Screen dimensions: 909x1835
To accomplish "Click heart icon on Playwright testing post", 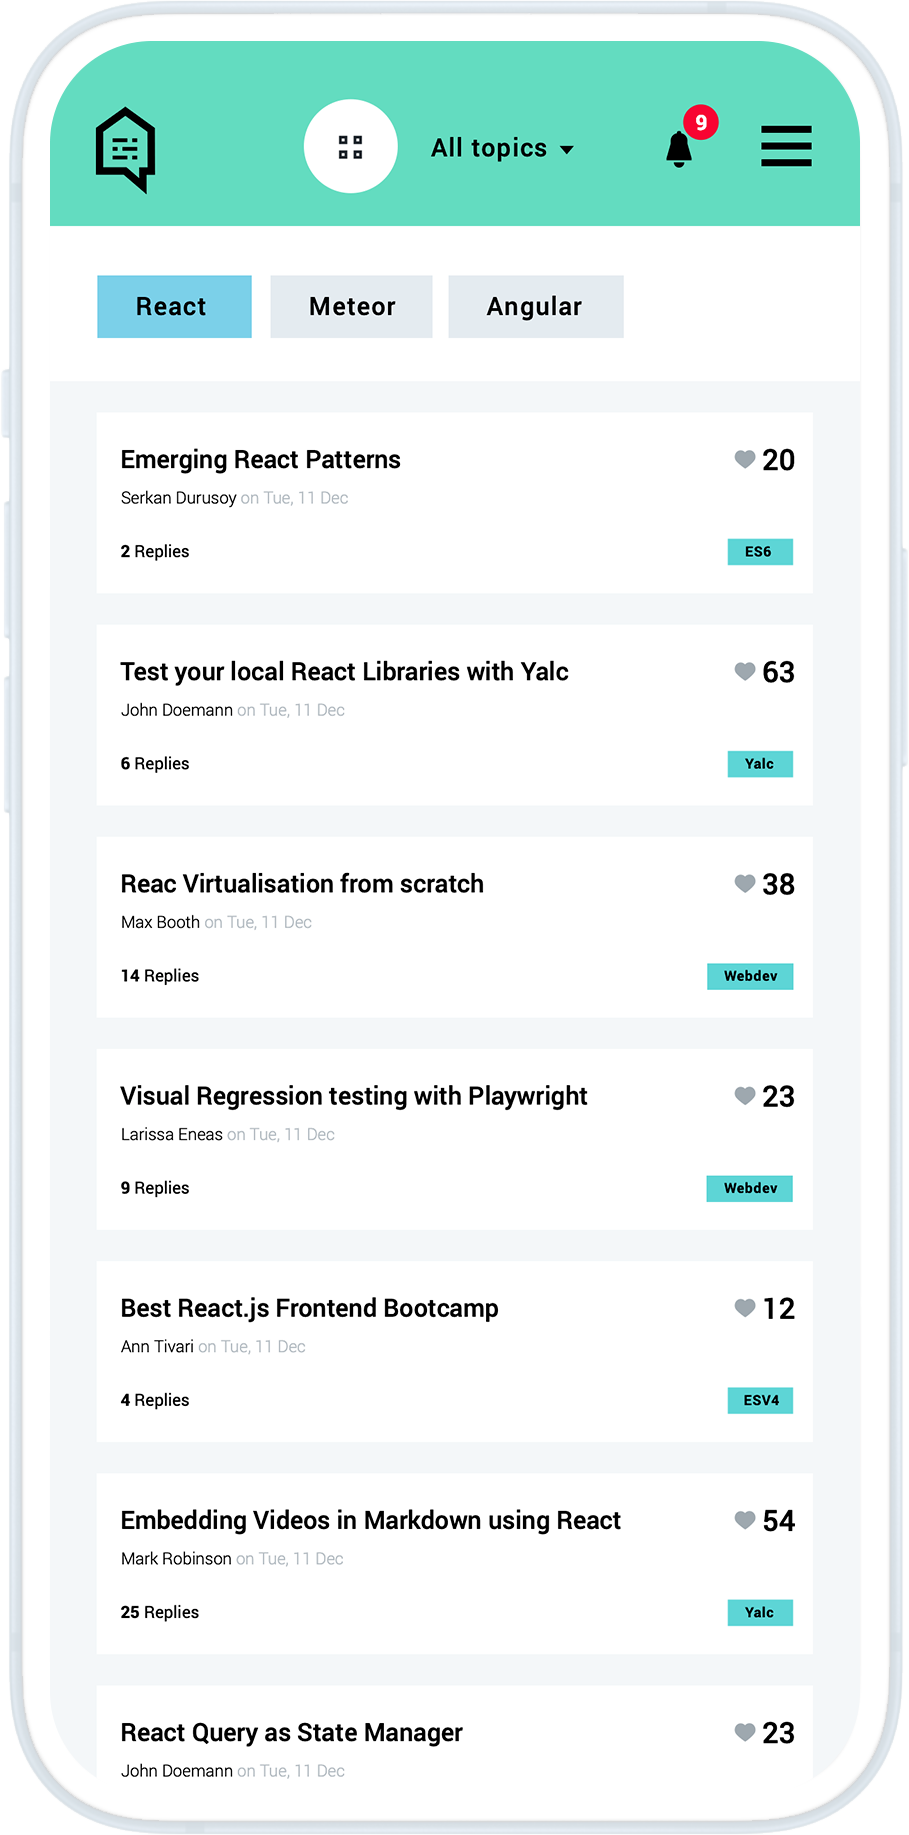I will (x=745, y=1095).
